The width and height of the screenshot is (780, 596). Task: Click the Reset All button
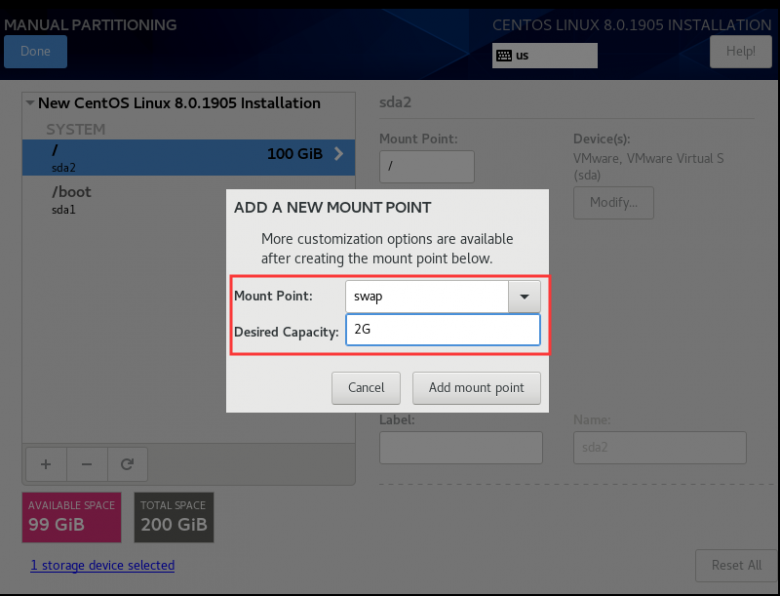click(736, 565)
